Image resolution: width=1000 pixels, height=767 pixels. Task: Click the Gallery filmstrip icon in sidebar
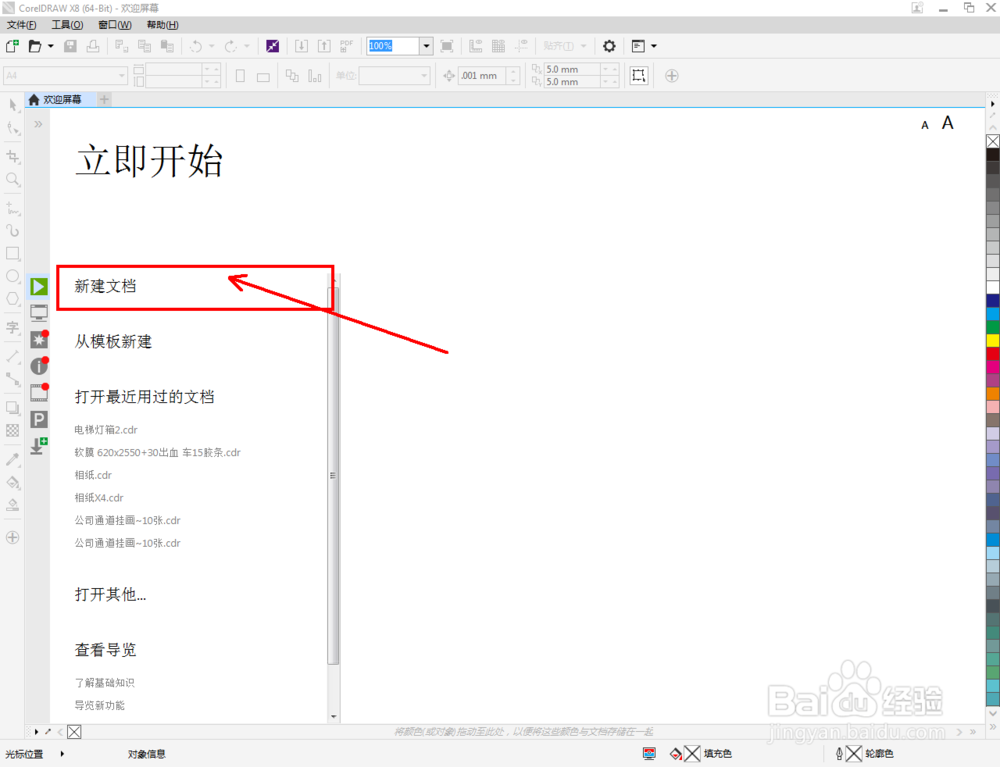pos(39,392)
